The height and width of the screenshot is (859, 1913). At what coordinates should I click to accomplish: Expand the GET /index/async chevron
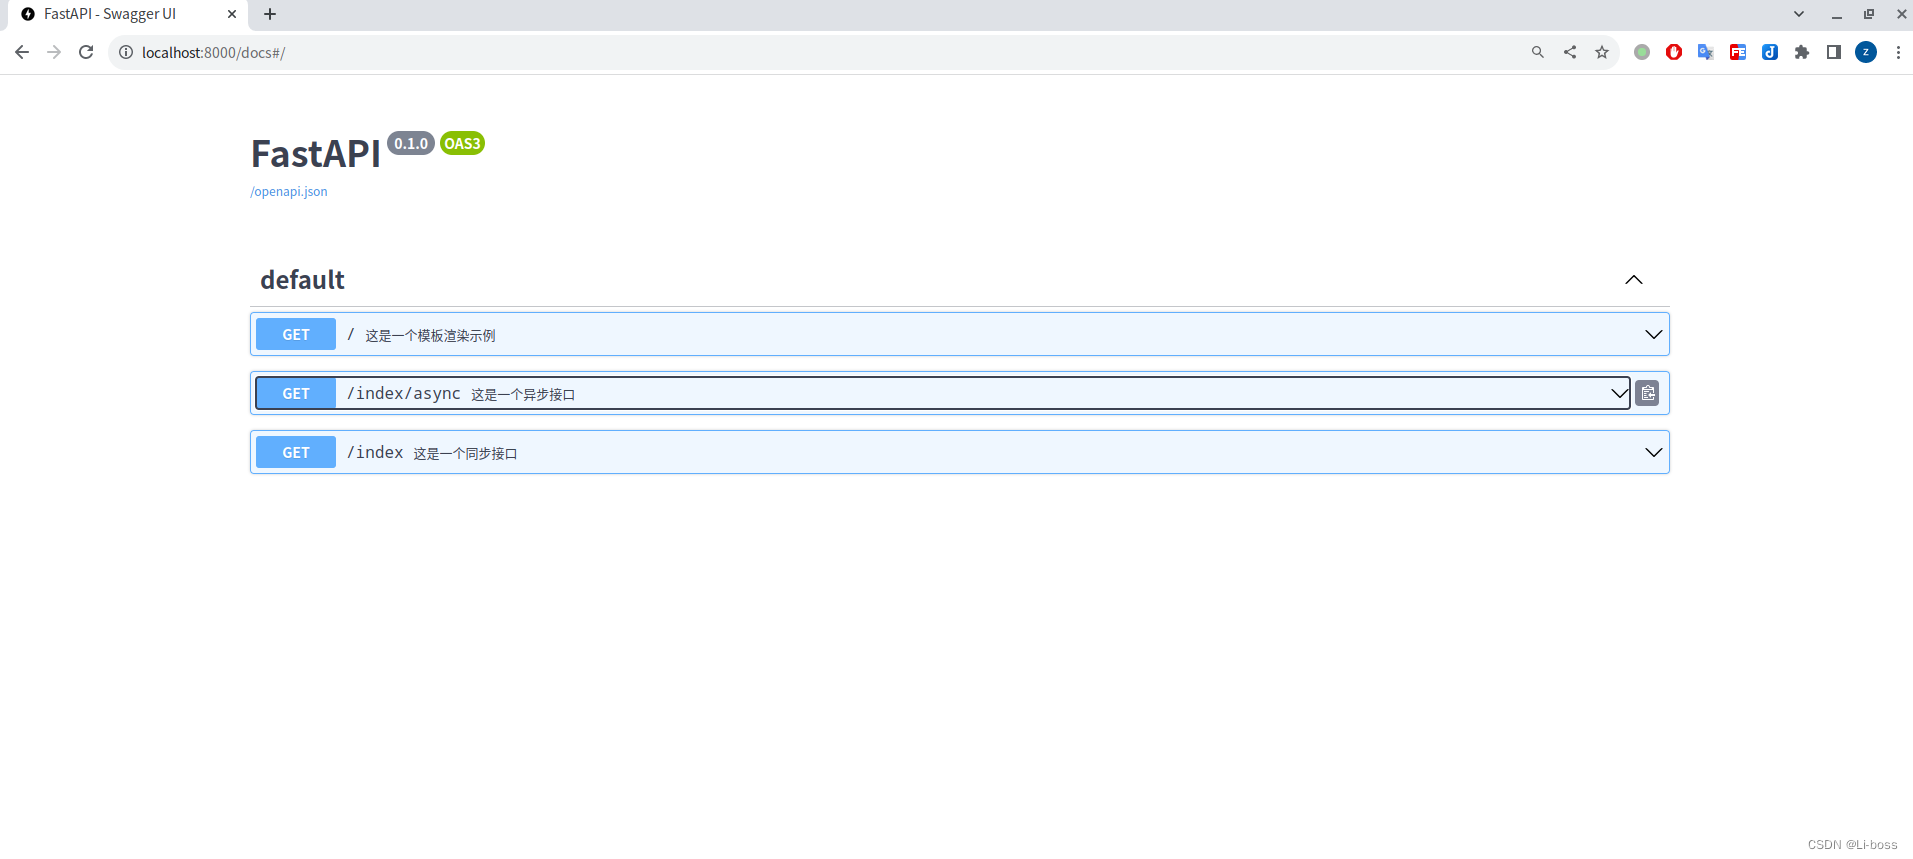(x=1620, y=393)
